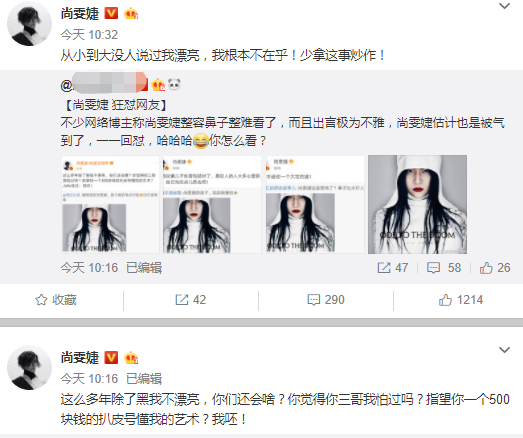
Task: Open 尚雯婕 username link on second post
Action: (x=80, y=358)
